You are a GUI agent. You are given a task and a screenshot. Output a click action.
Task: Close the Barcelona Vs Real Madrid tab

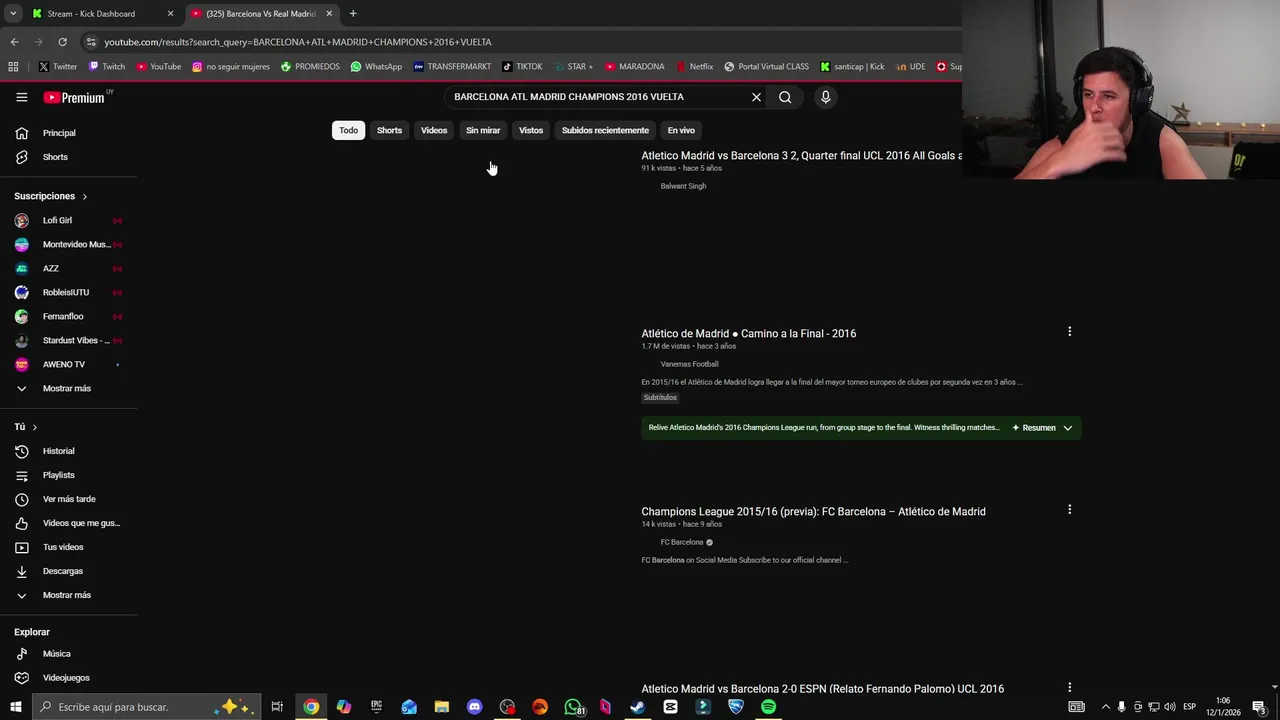coord(329,14)
